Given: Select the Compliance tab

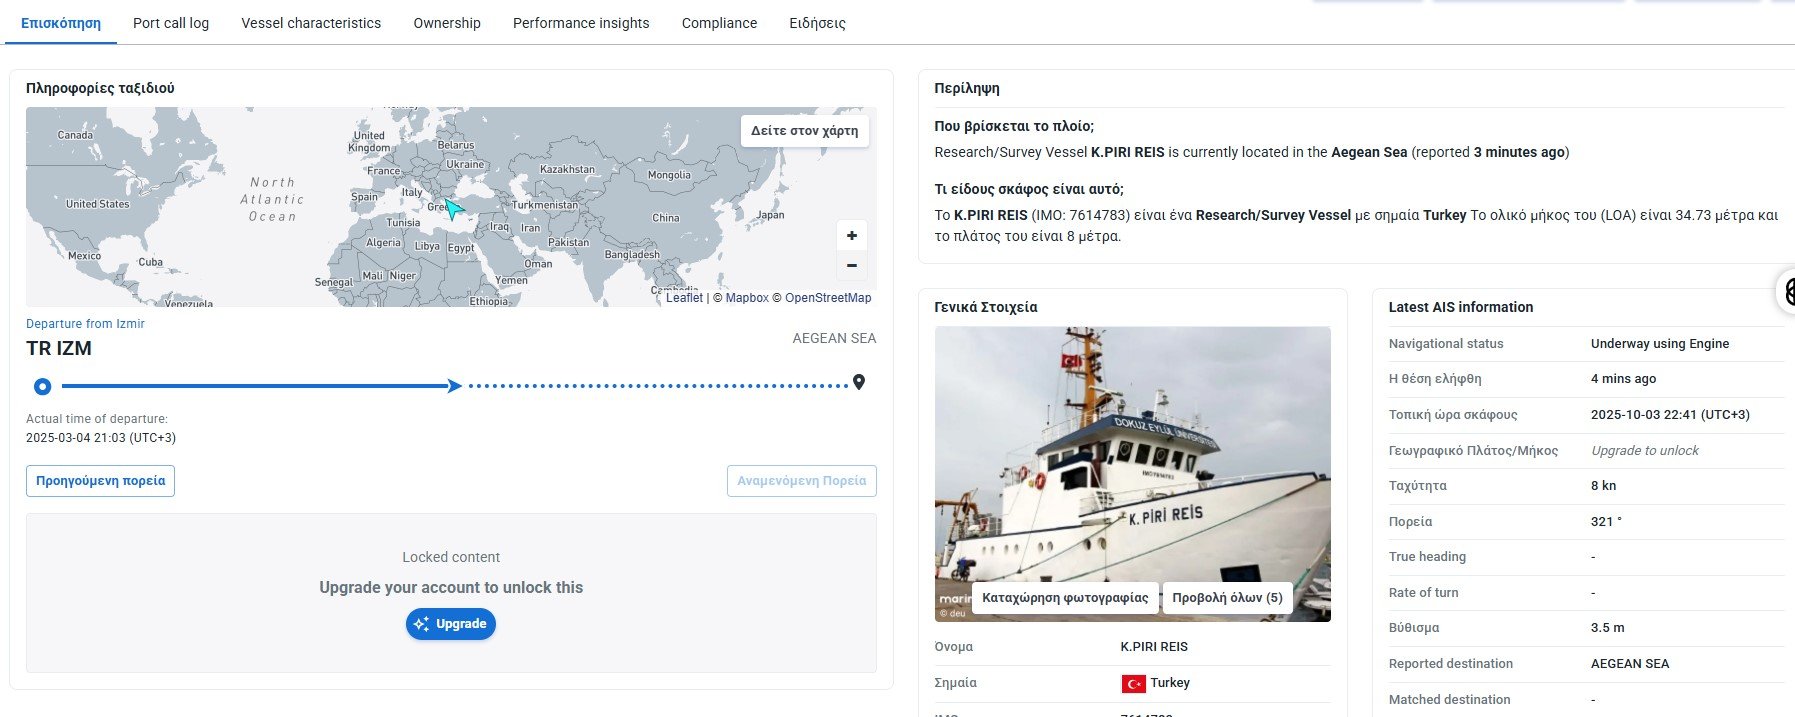Looking at the screenshot, I should point(719,23).
